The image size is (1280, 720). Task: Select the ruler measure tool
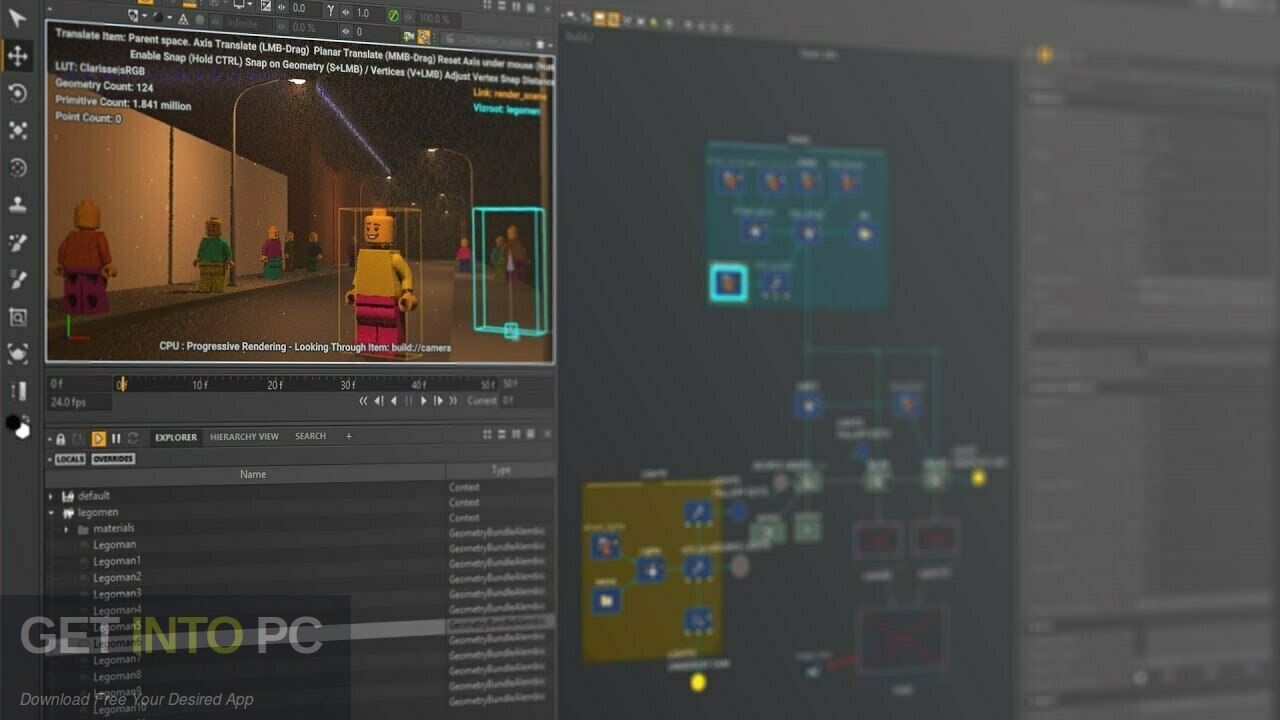(17, 390)
